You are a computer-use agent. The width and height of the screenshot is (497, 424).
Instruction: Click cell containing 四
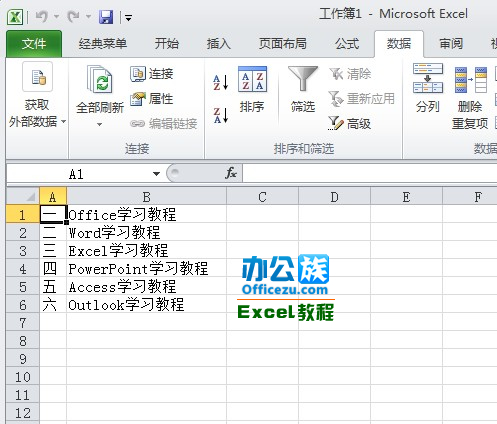click(x=53, y=269)
